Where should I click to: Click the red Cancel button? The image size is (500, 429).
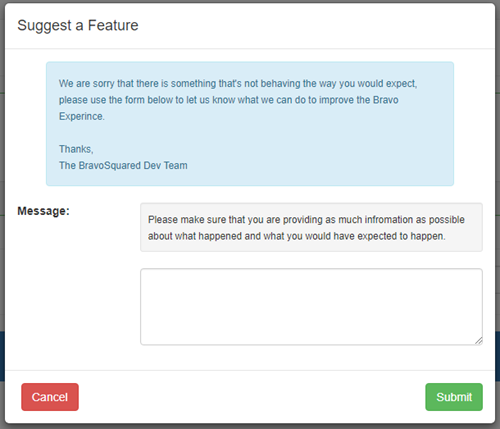coord(50,397)
